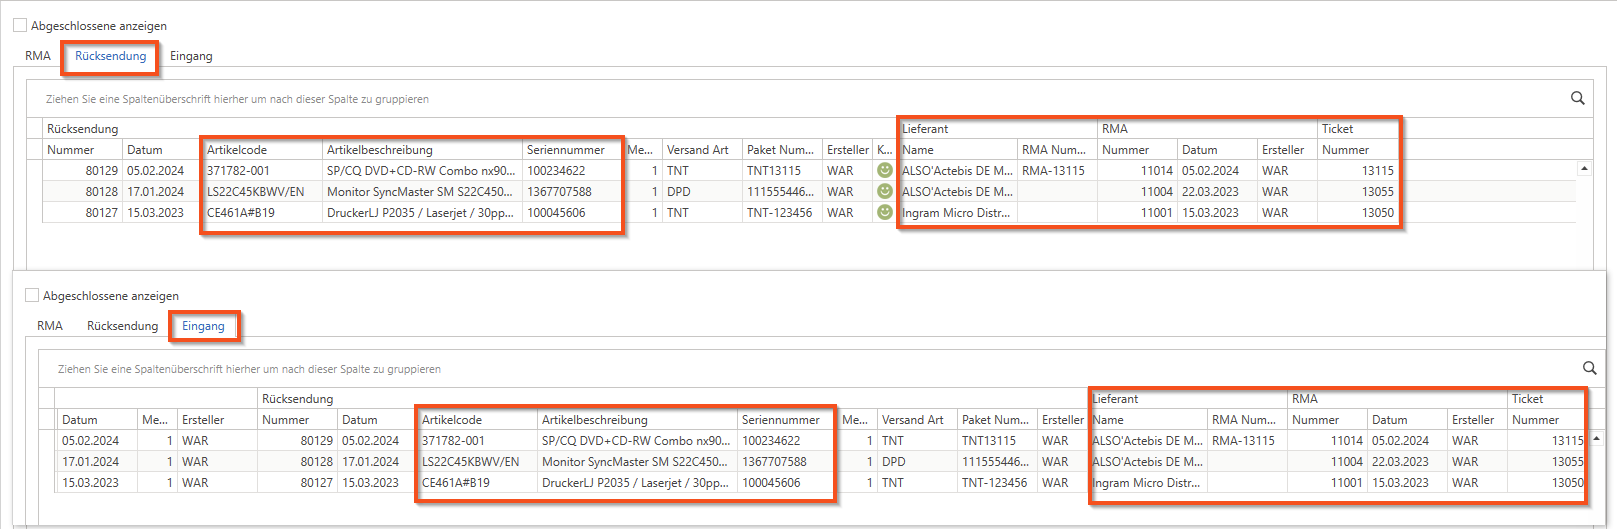1617x529 pixels.
Task: Click the green smiley icon in row 80127
Action: 884,212
